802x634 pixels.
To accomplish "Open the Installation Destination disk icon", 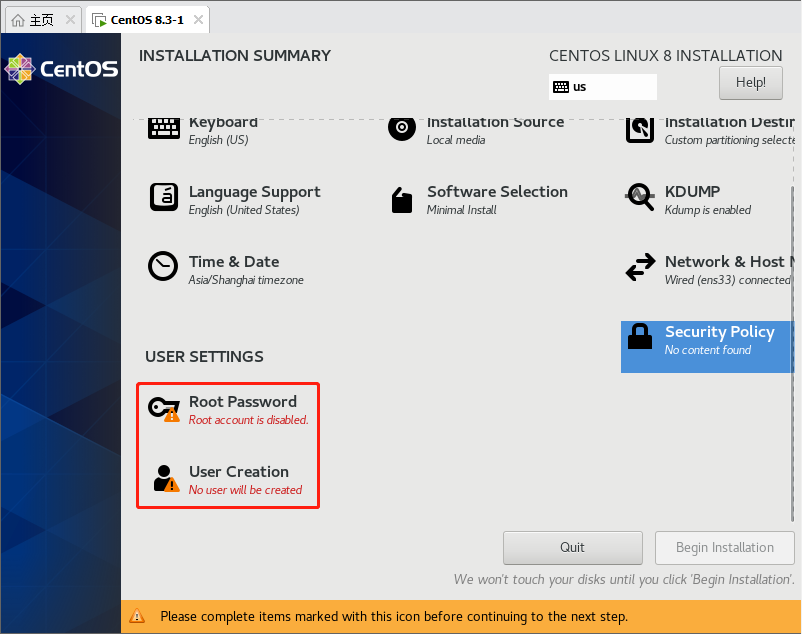I will coord(640,130).
